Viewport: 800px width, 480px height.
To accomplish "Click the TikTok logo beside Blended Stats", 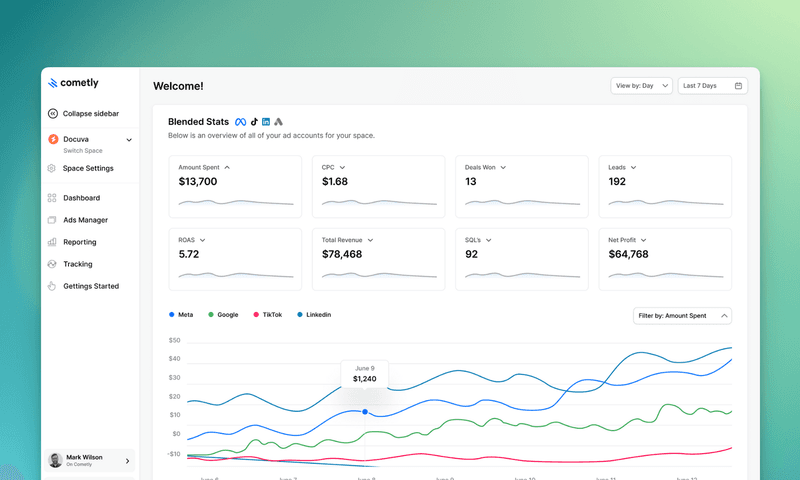I will click(254, 122).
